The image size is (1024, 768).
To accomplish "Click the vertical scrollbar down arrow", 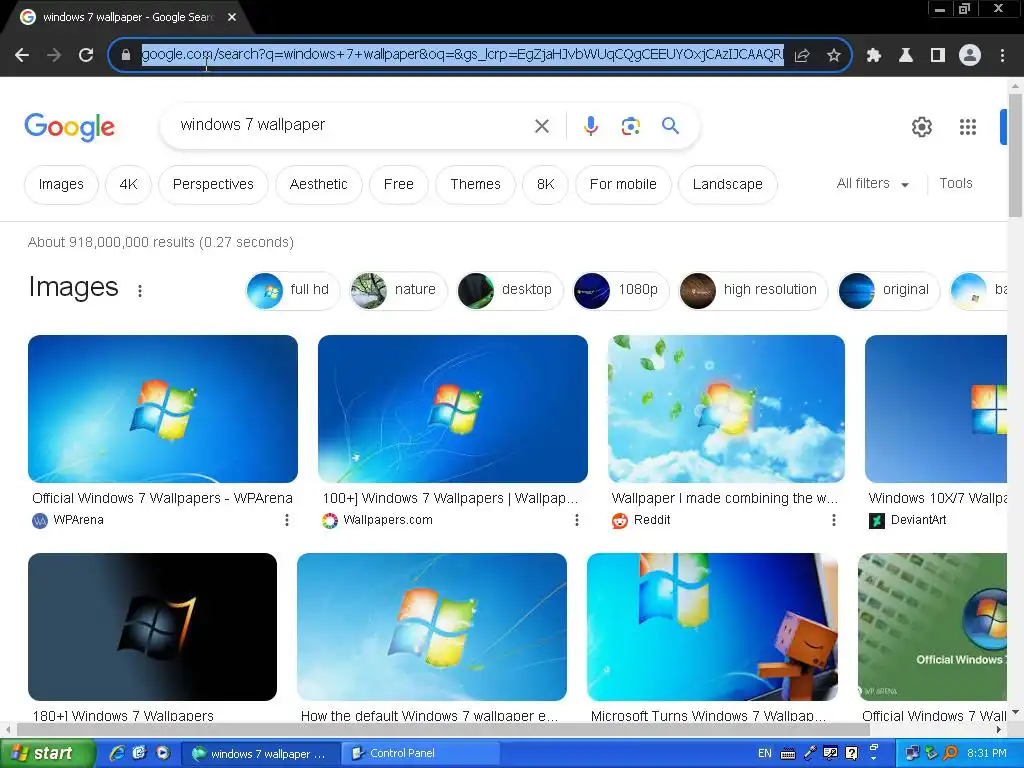I will tap(1015, 713).
